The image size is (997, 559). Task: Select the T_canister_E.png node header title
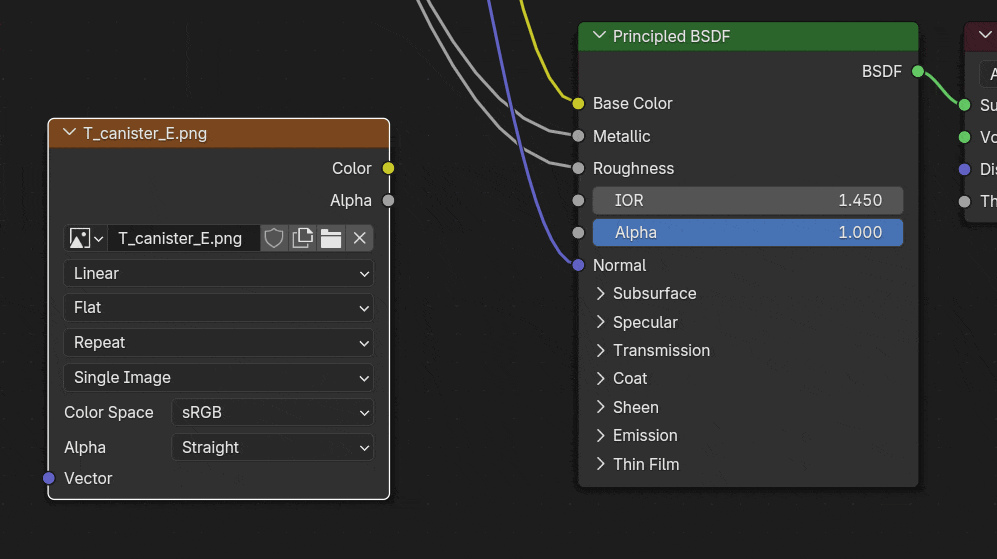tap(145, 134)
